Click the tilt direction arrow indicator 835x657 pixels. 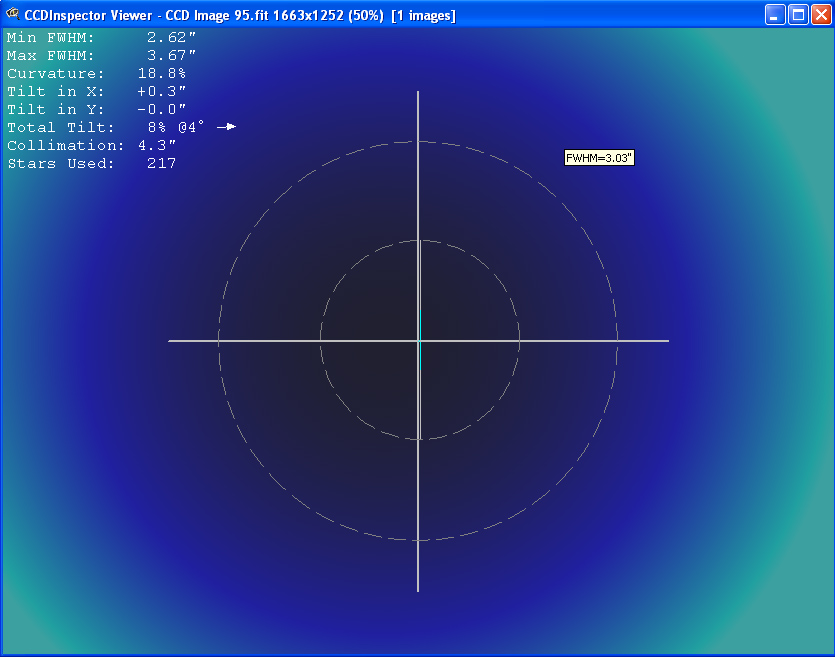[x=226, y=127]
